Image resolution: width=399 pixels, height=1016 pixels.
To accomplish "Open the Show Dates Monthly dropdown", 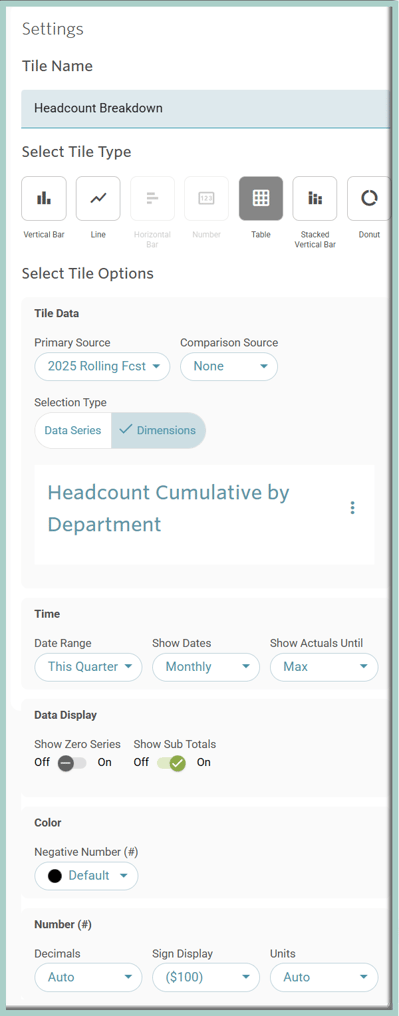I will point(206,667).
